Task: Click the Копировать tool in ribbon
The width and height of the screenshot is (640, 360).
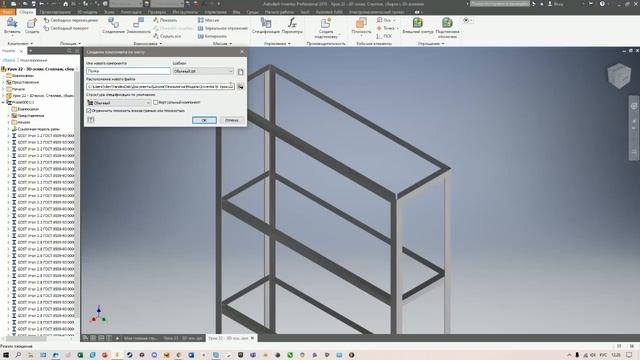Action: tap(212, 36)
